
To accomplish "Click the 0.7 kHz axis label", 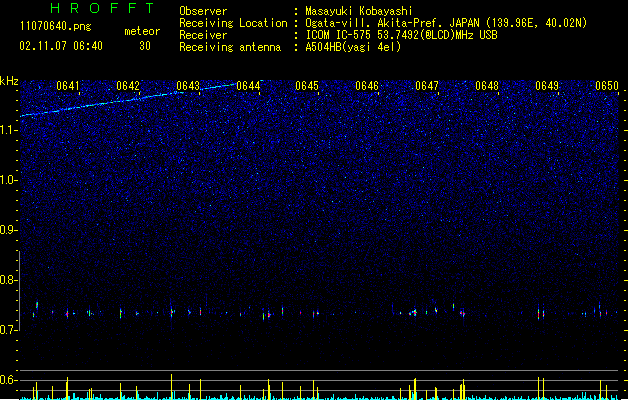I will [8, 330].
